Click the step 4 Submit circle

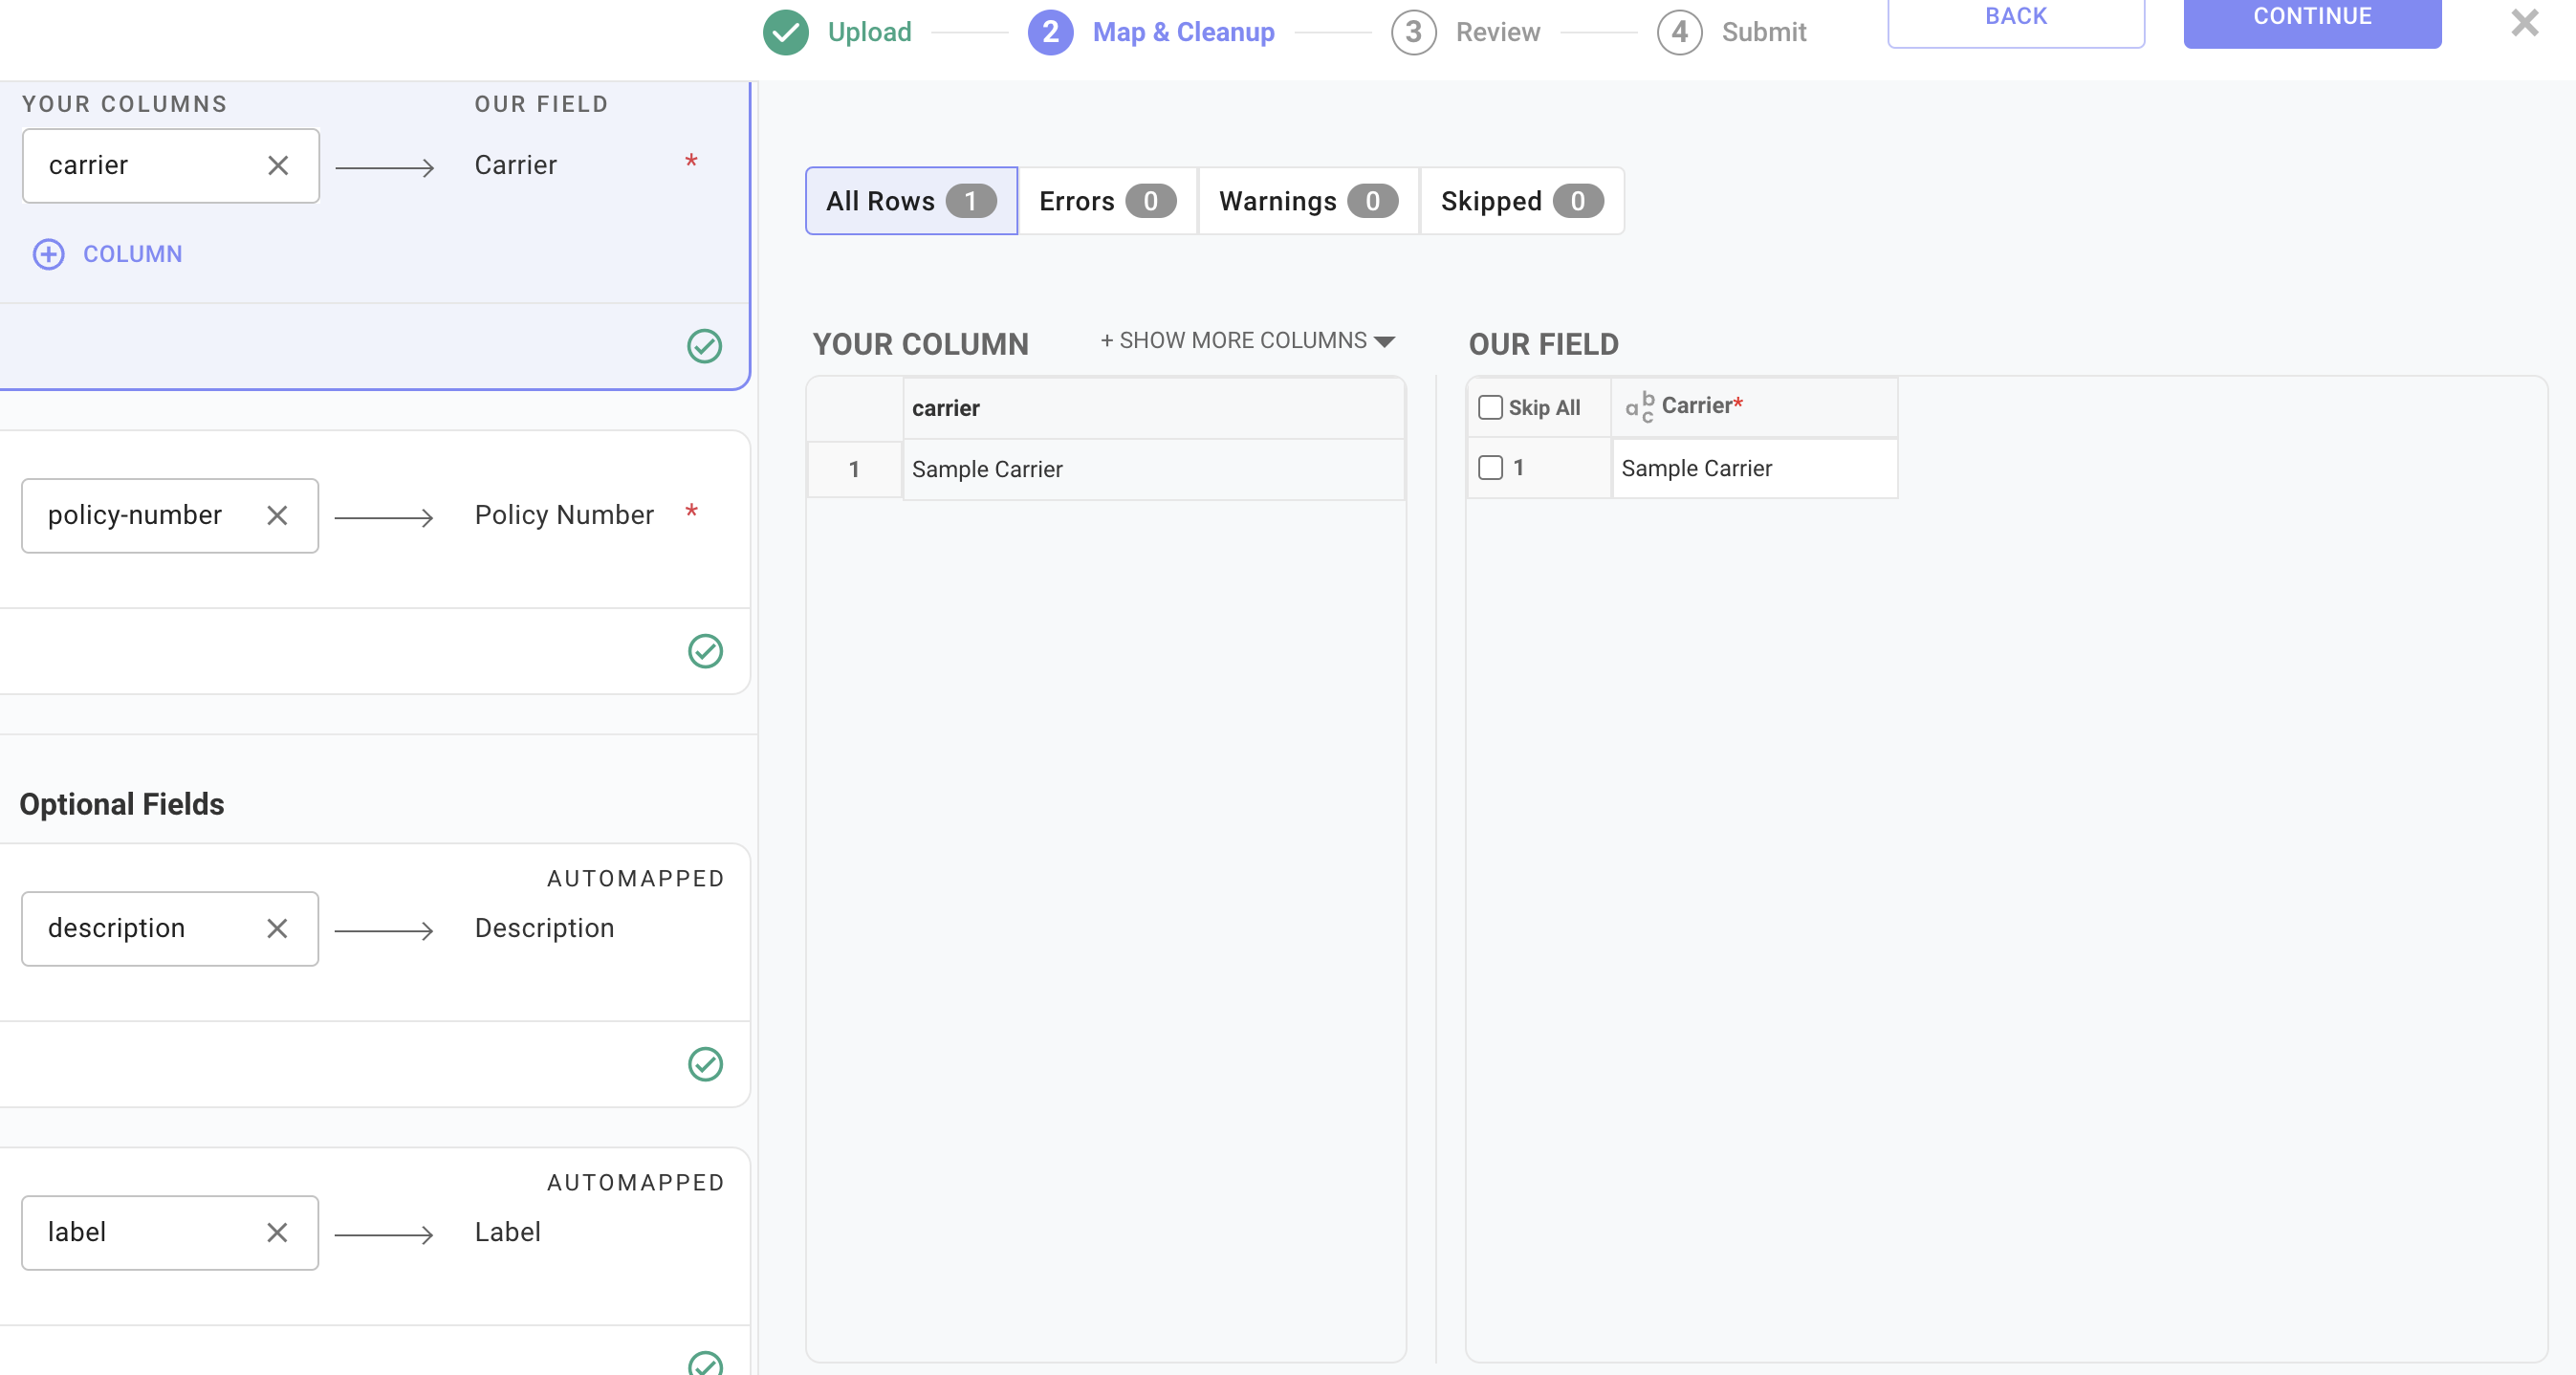1679,32
